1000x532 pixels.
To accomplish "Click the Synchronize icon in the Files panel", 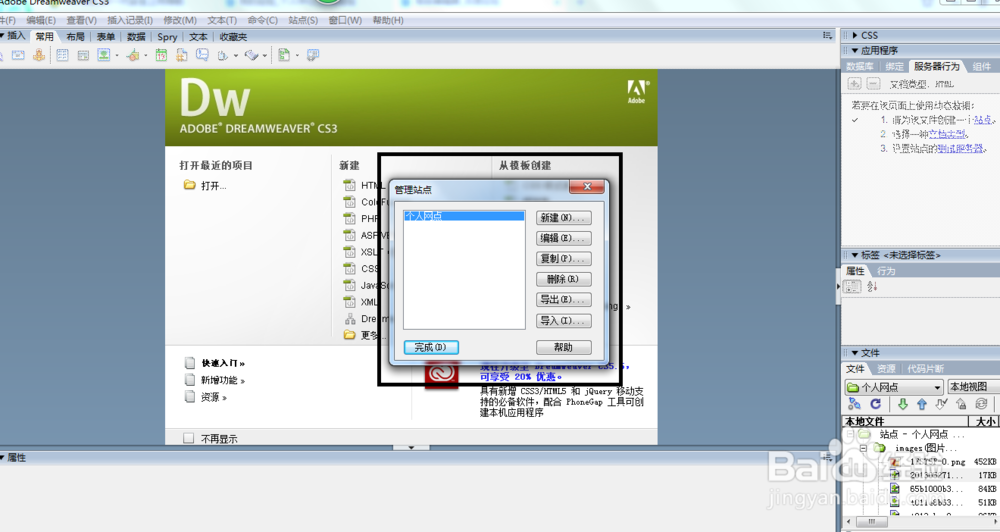I will [982, 404].
